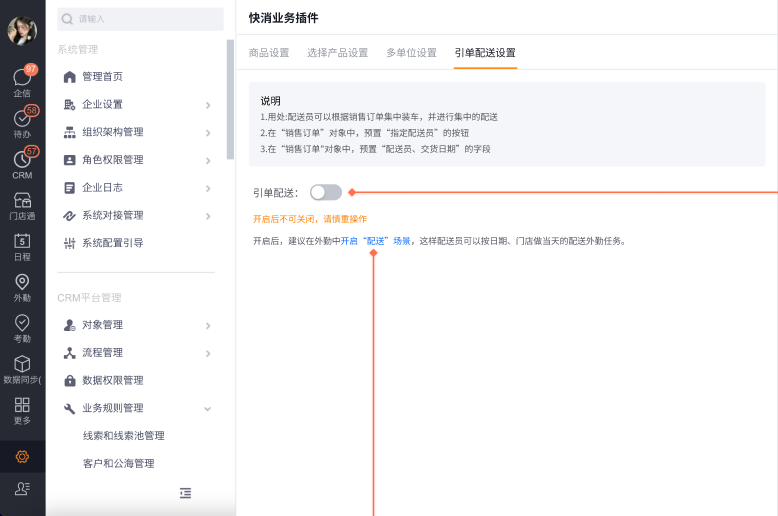Open 线索和线索池管理 submenu item

(124, 436)
